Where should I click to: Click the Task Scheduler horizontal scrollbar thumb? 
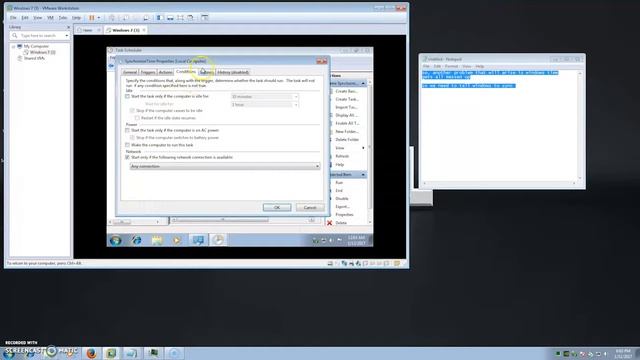[222, 220]
